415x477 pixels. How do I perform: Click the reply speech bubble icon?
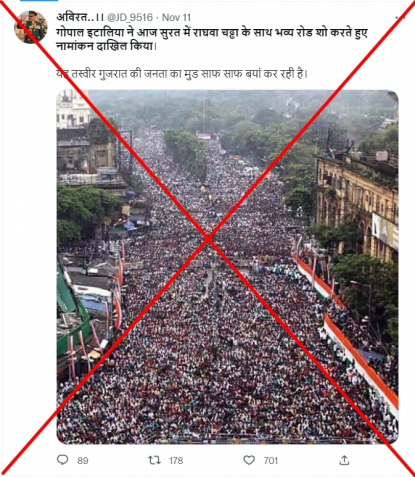pos(63,460)
